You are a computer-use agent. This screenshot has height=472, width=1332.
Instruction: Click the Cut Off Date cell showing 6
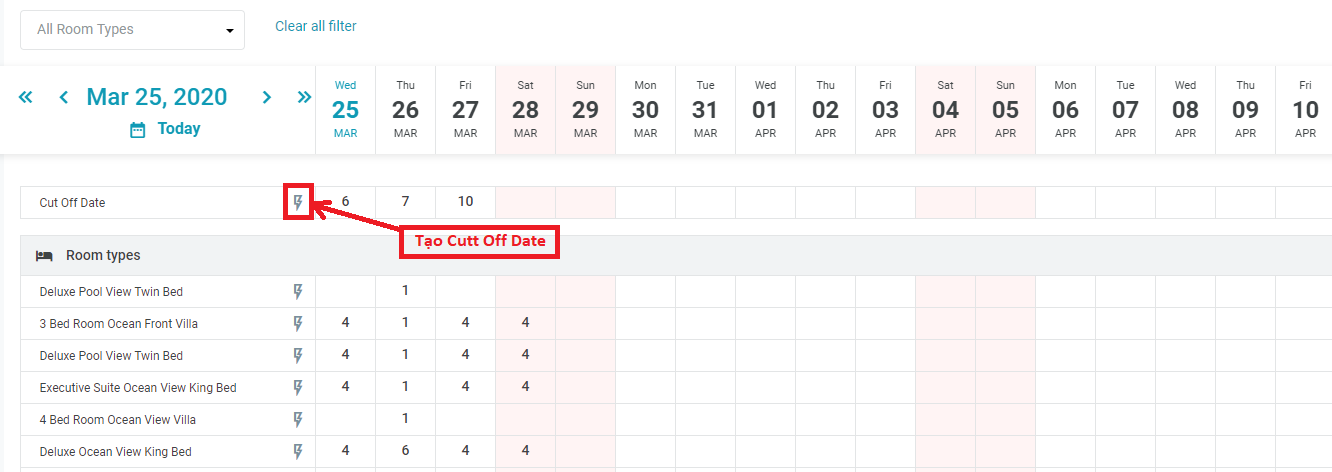pos(345,202)
